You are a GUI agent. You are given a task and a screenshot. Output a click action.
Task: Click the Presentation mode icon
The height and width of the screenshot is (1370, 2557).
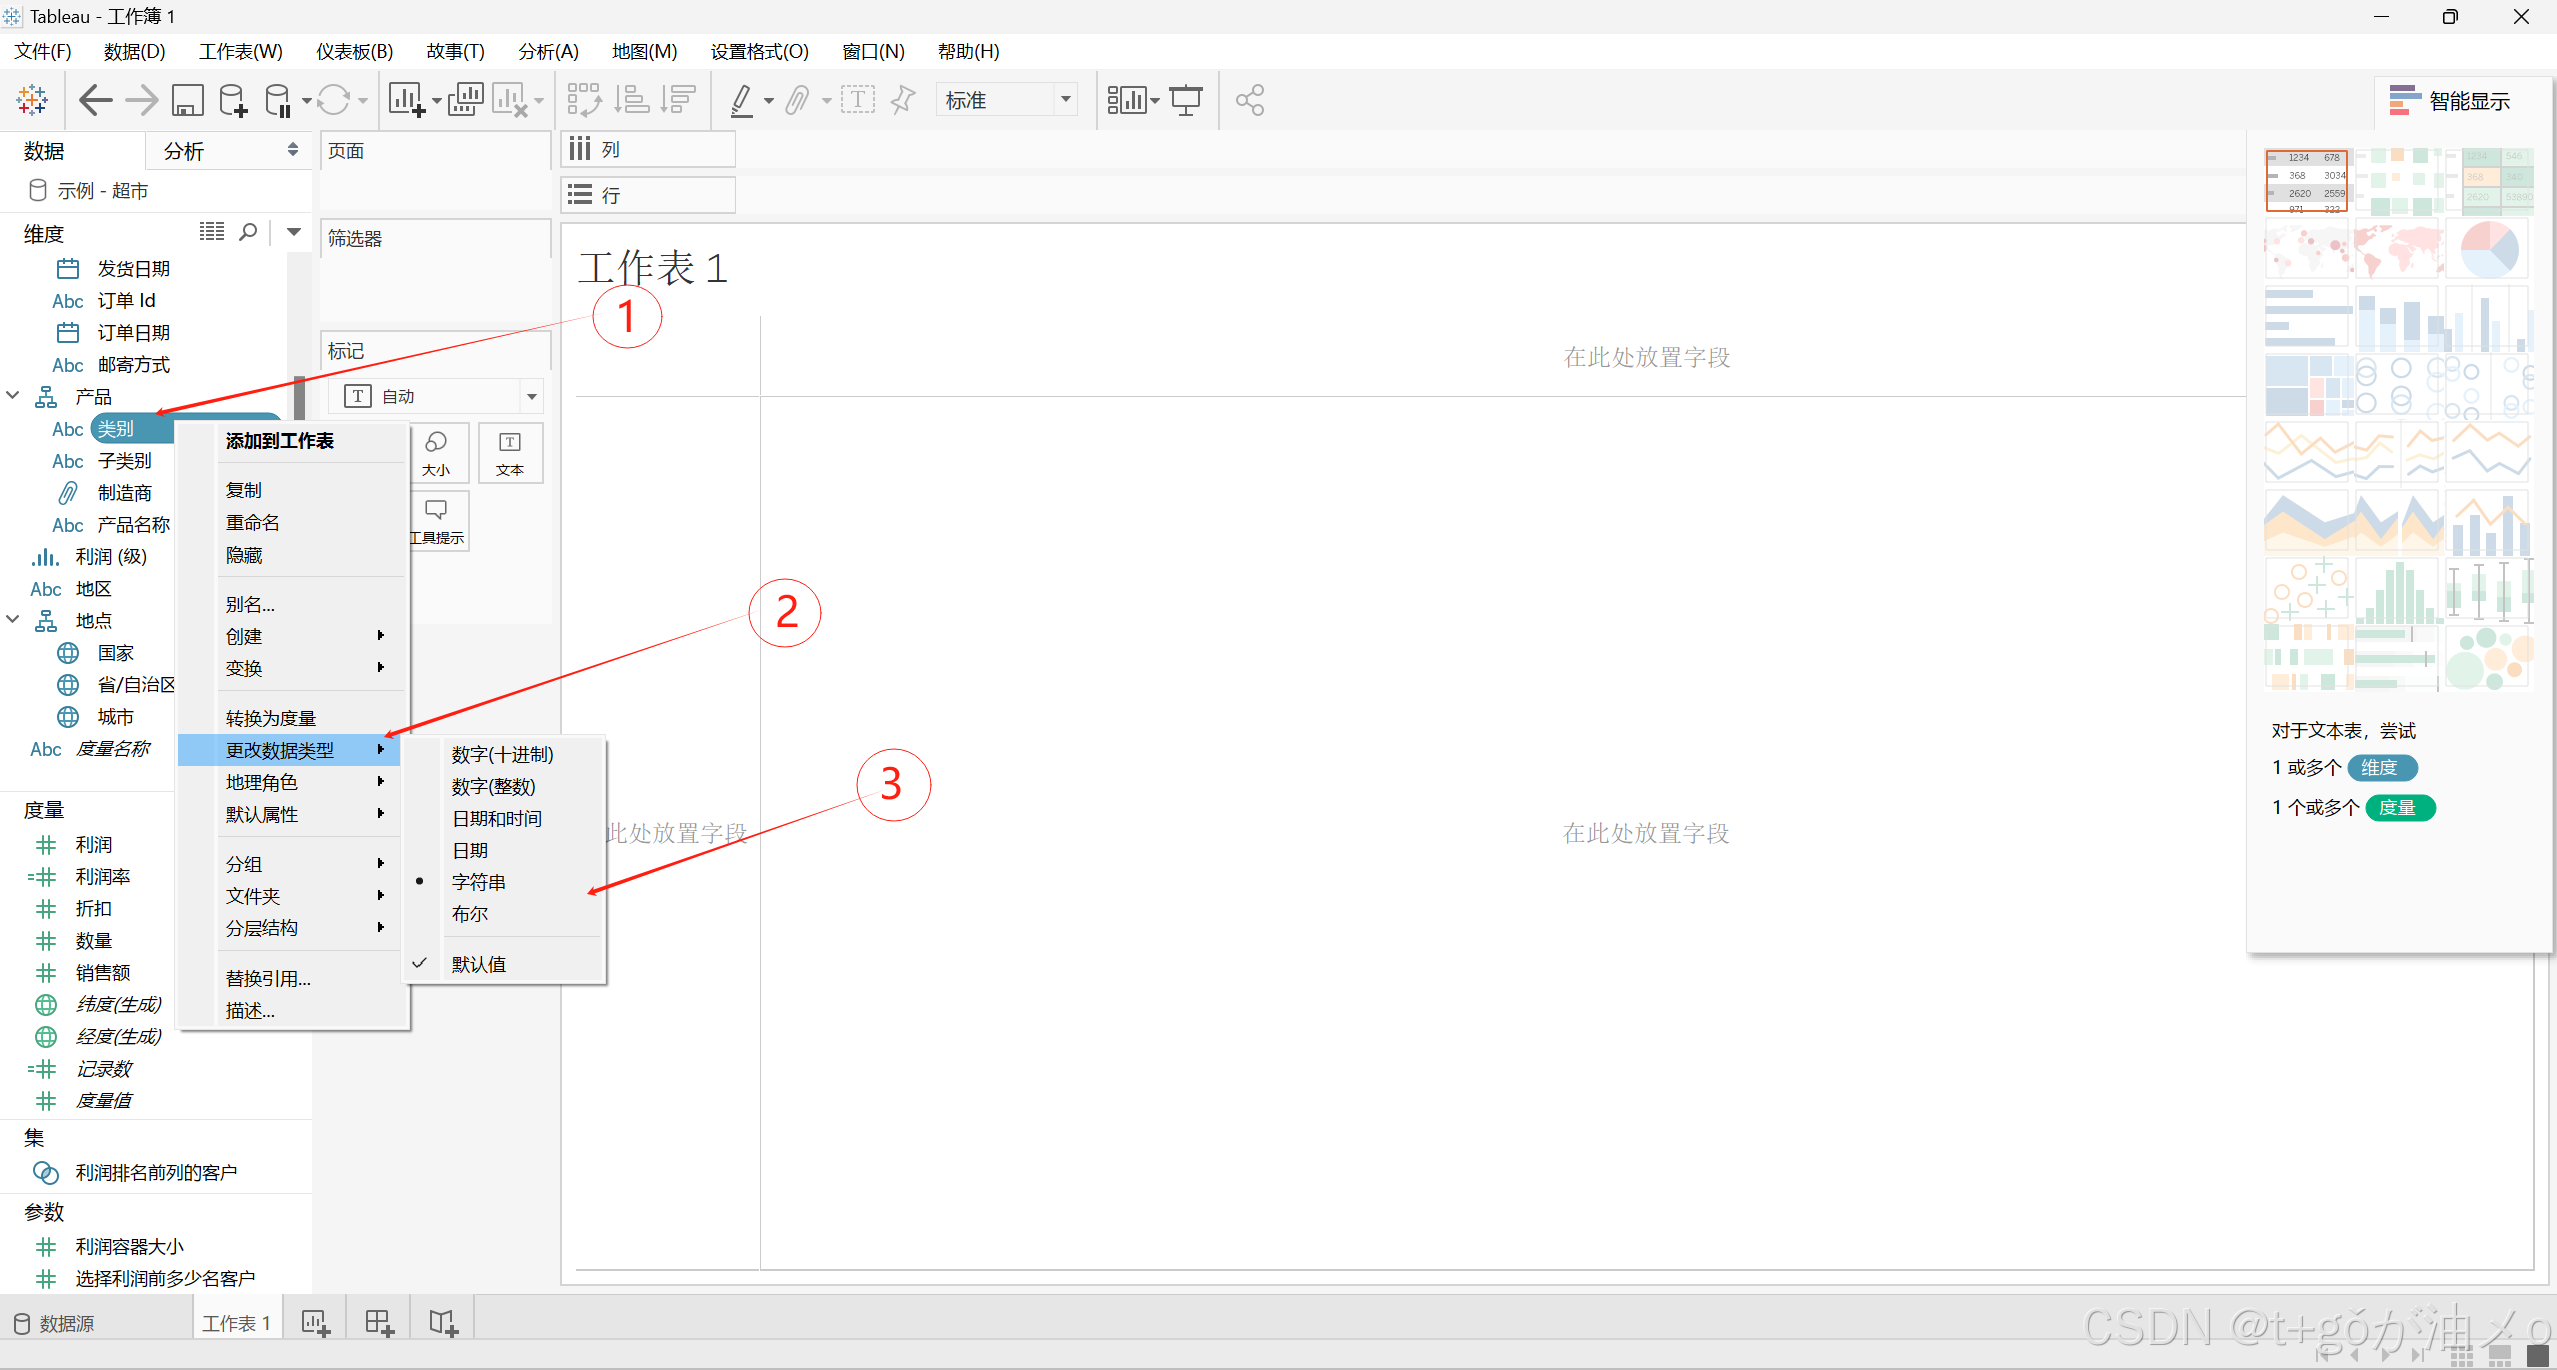click(x=1186, y=100)
